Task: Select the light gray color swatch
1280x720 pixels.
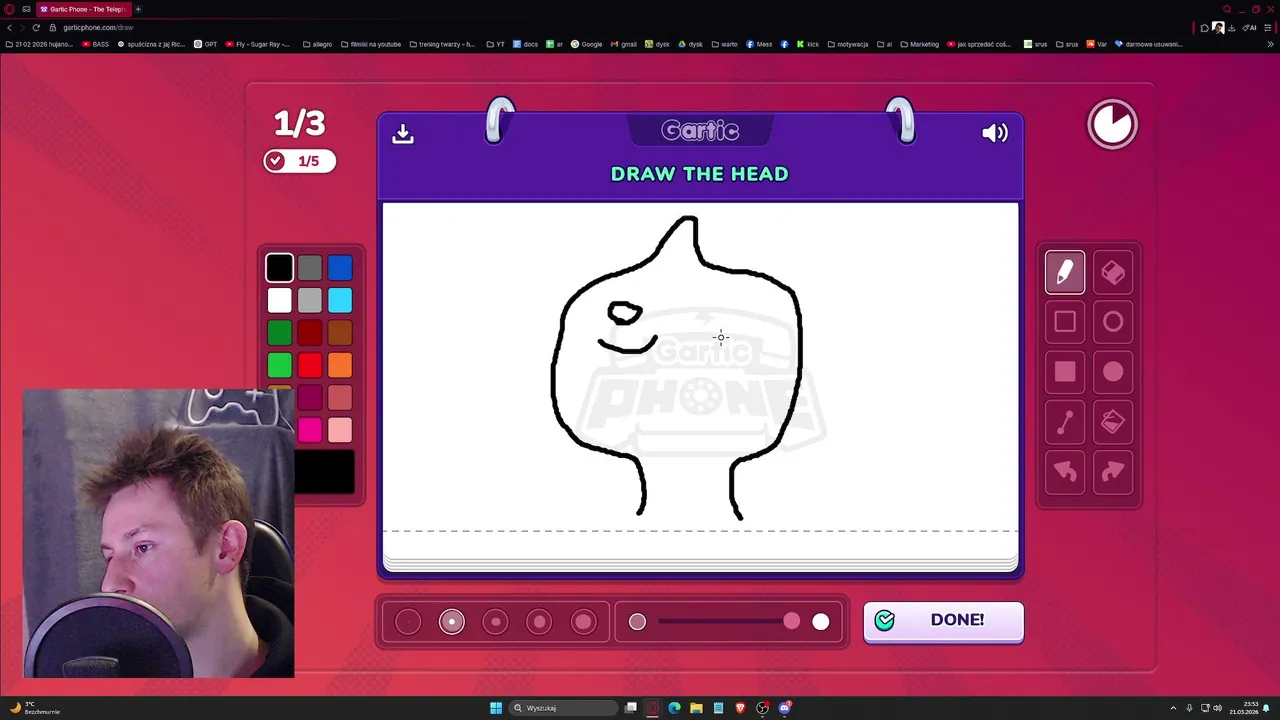Action: [310, 300]
